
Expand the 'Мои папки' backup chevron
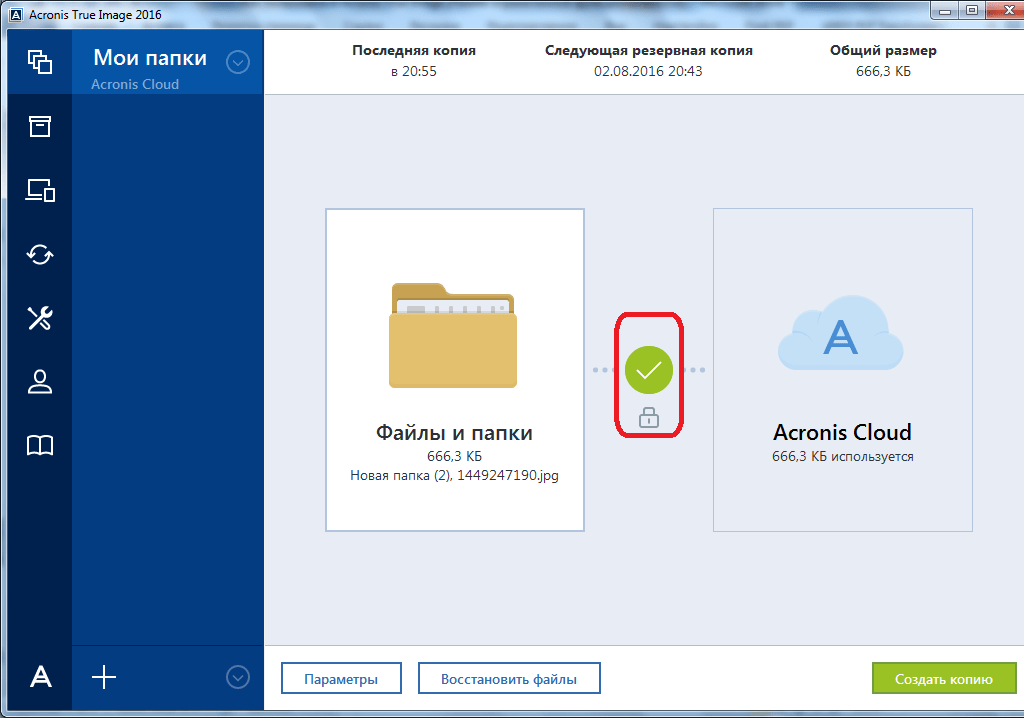pos(237,62)
